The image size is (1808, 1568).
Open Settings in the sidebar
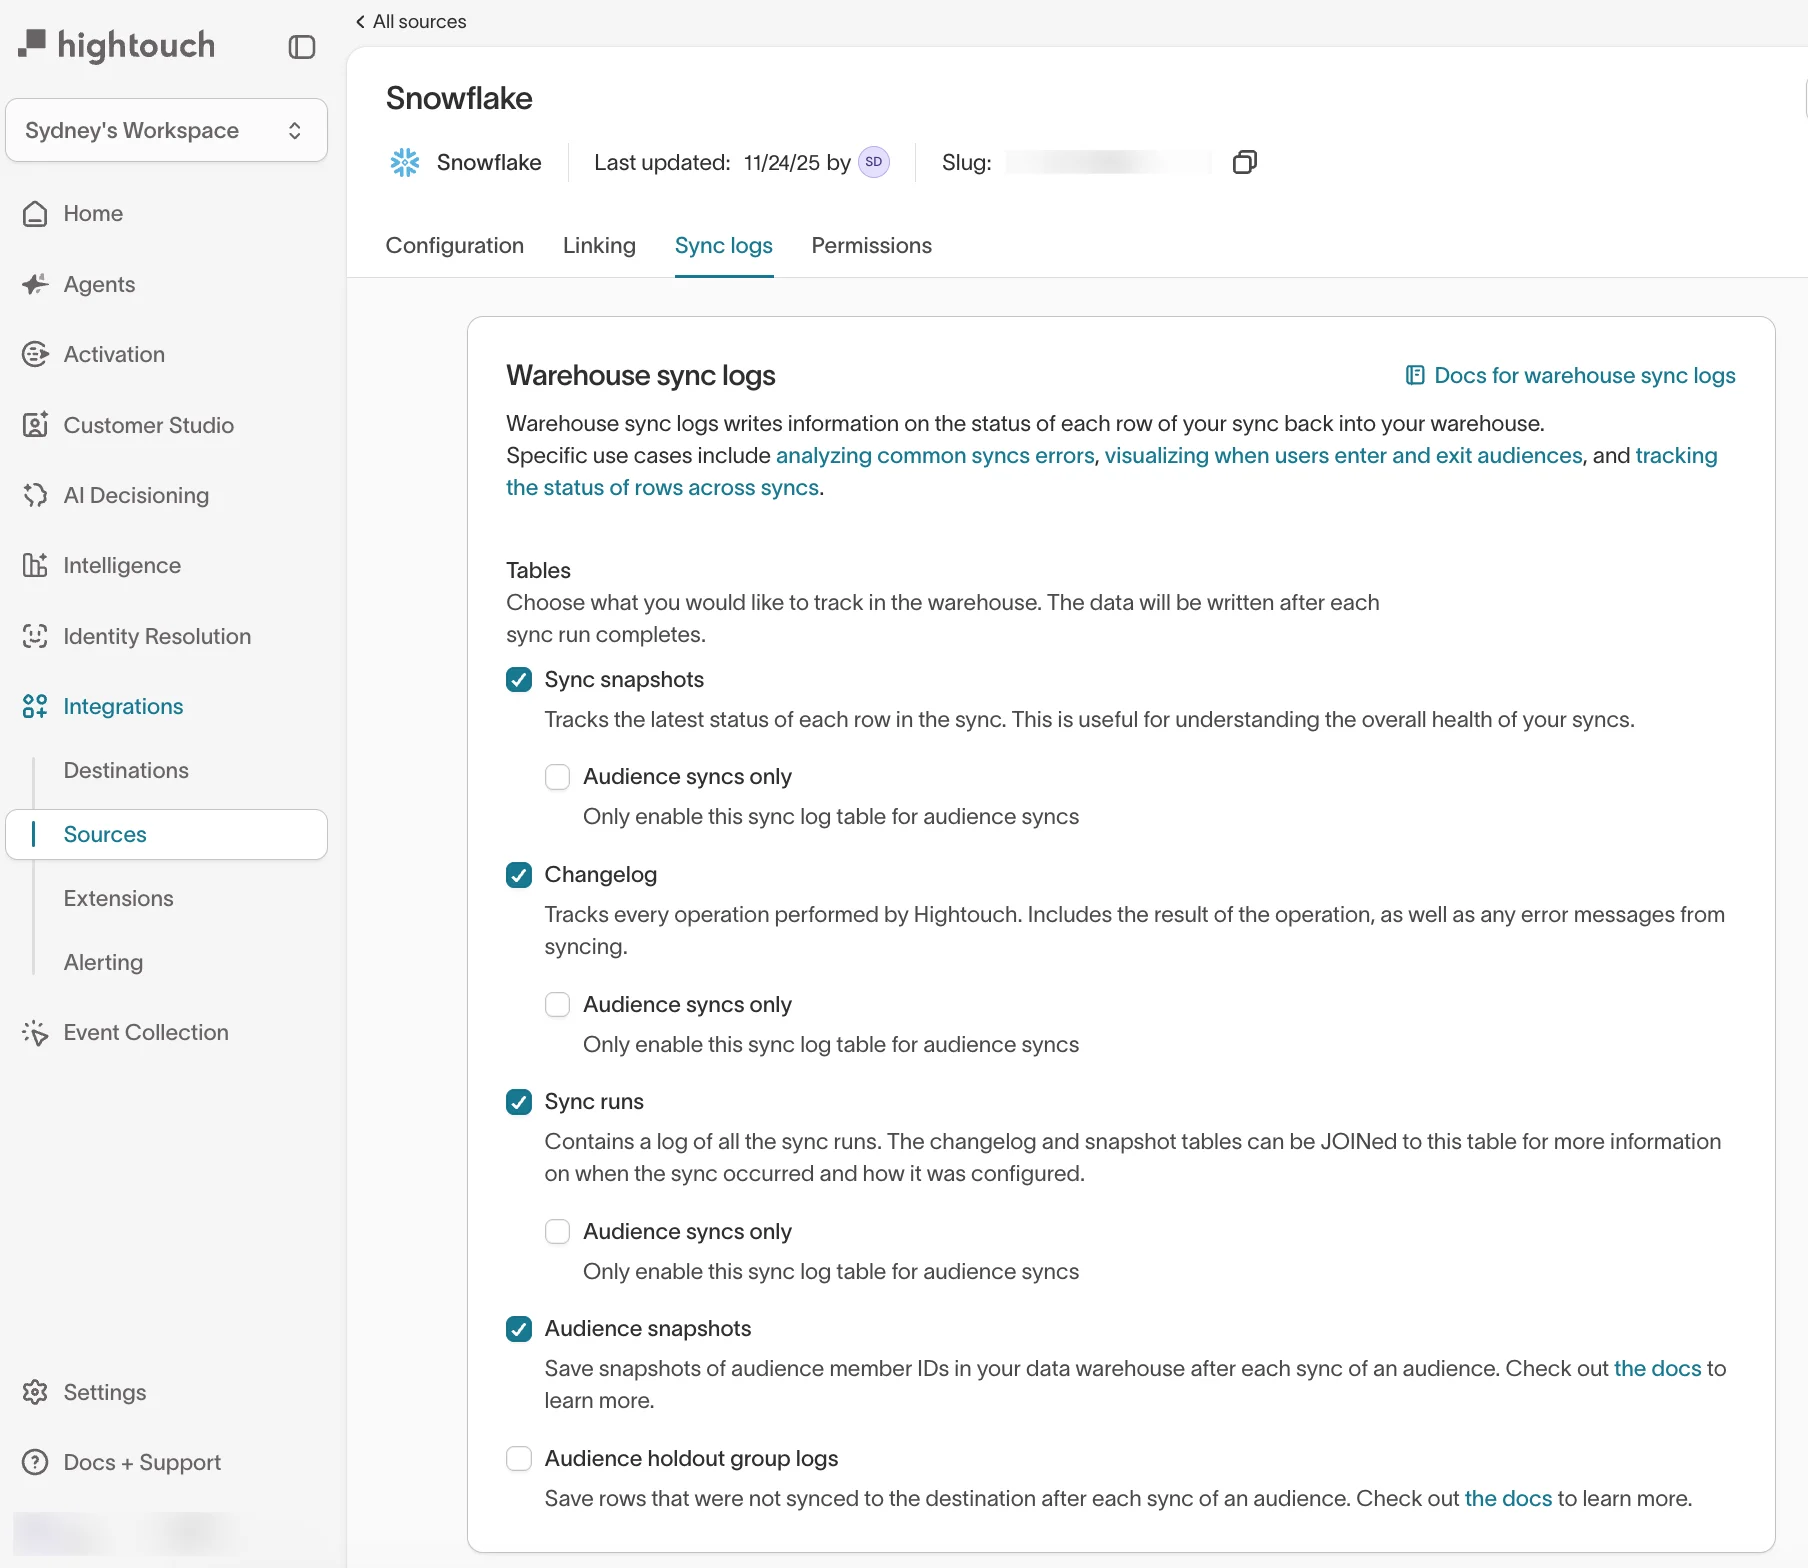tap(104, 1392)
